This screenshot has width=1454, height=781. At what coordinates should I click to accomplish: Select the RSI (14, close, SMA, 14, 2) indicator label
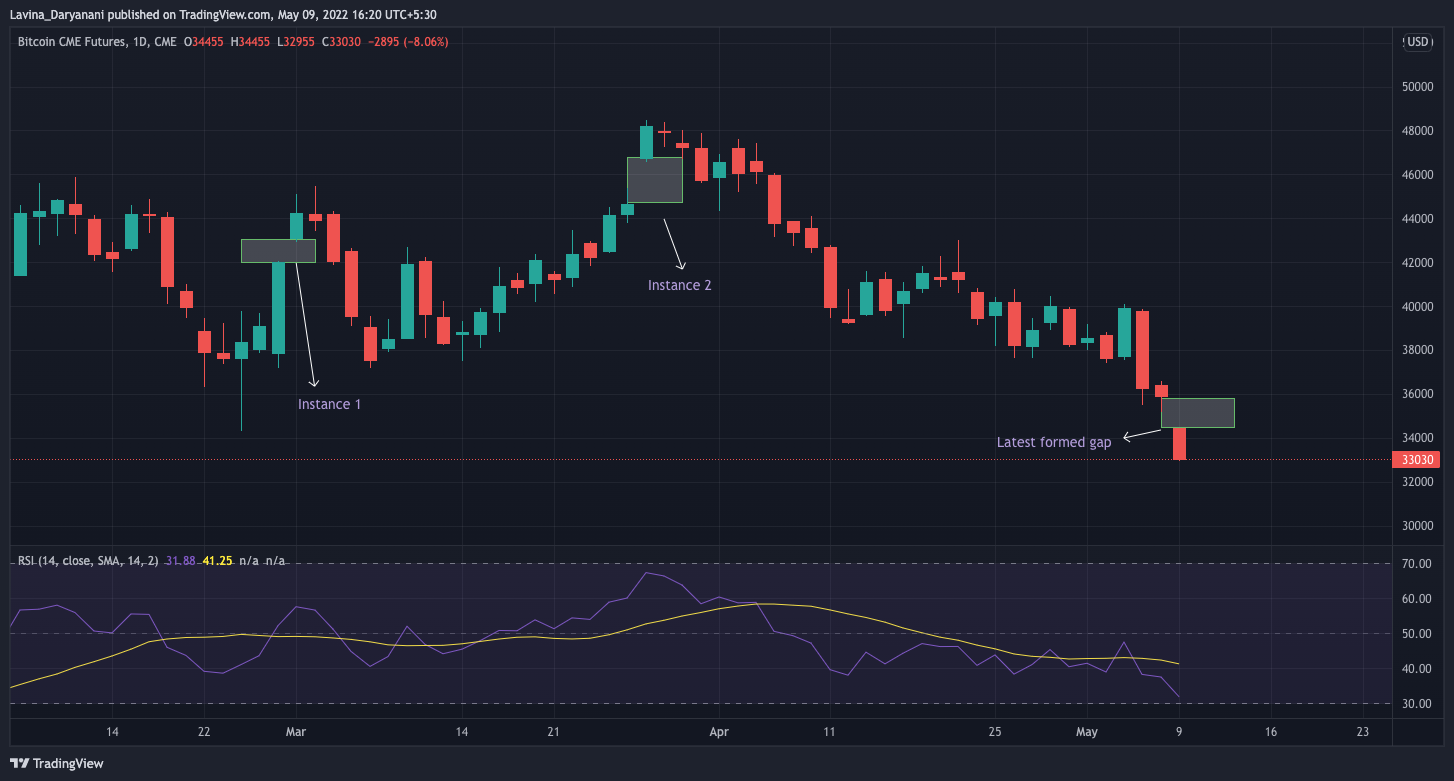click(x=87, y=561)
